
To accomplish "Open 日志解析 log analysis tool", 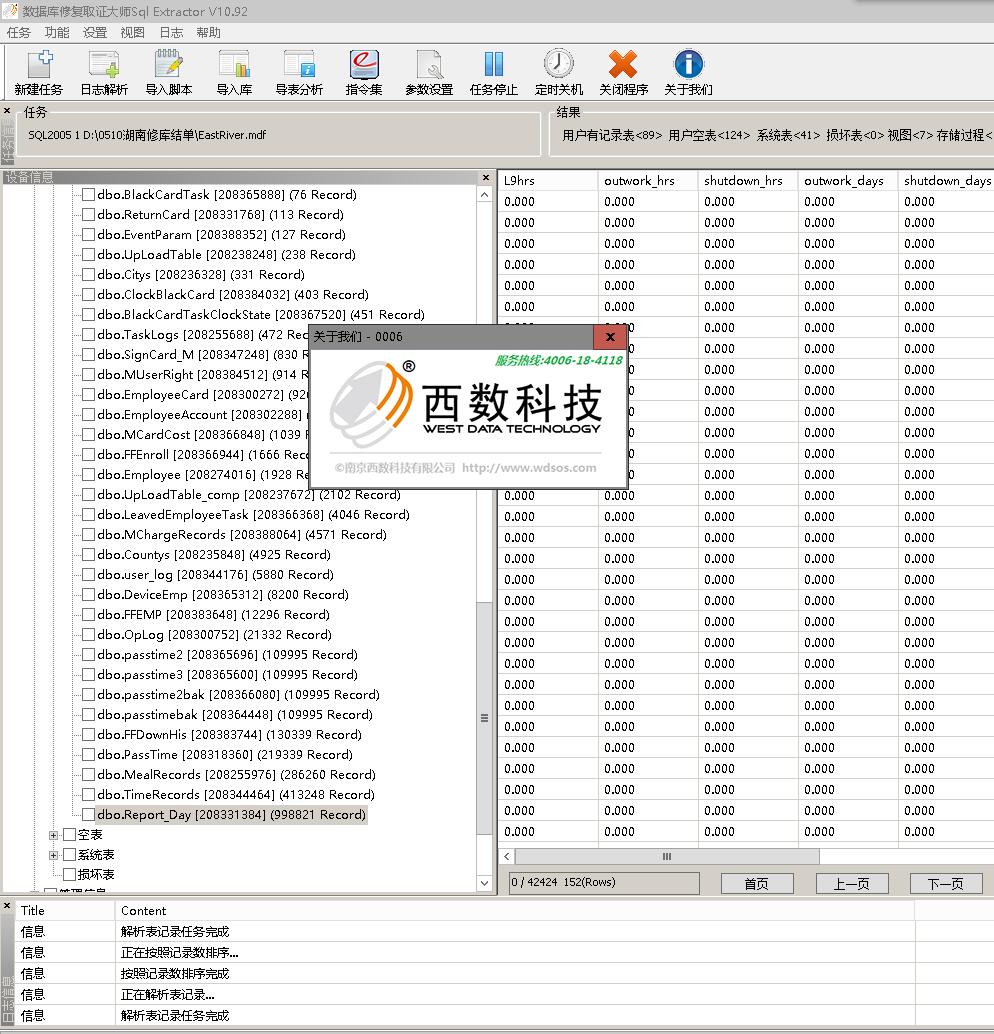I will (104, 73).
